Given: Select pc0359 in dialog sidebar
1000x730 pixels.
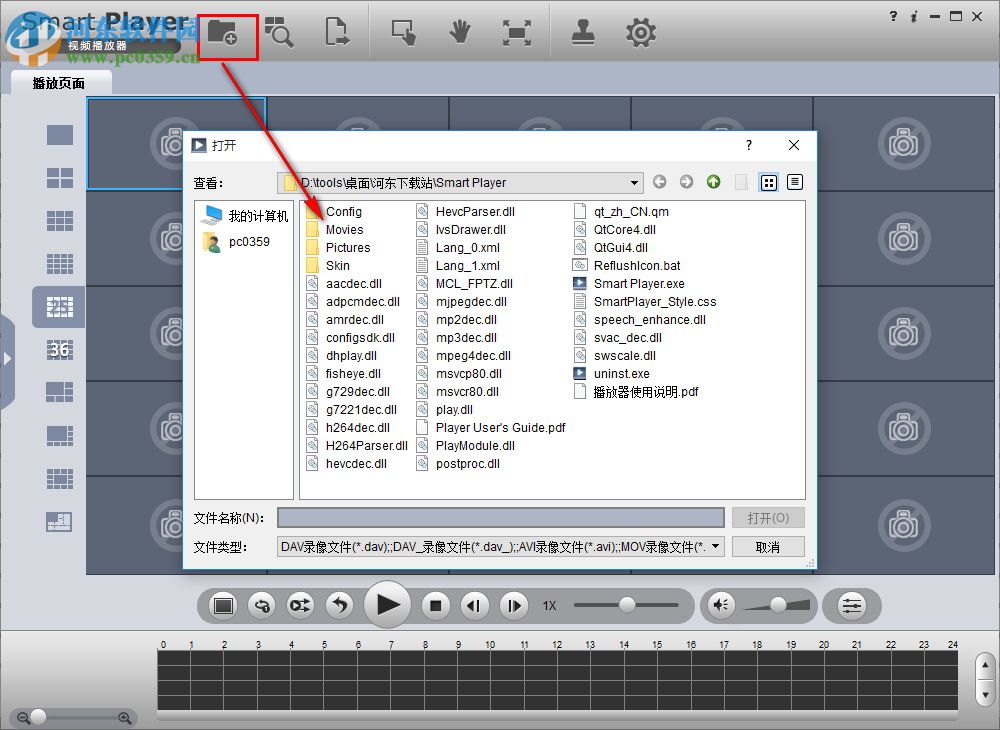Looking at the screenshot, I should (237, 242).
